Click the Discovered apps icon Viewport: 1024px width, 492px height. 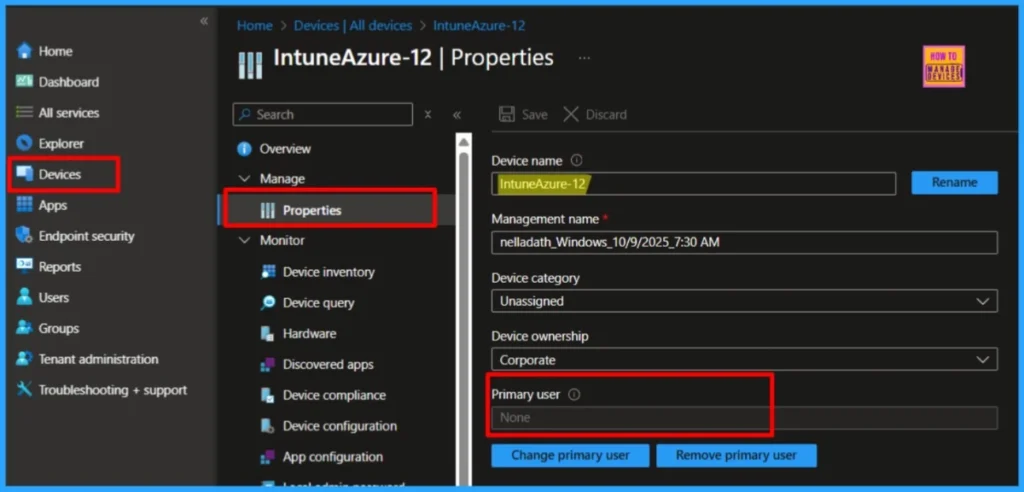(x=268, y=364)
